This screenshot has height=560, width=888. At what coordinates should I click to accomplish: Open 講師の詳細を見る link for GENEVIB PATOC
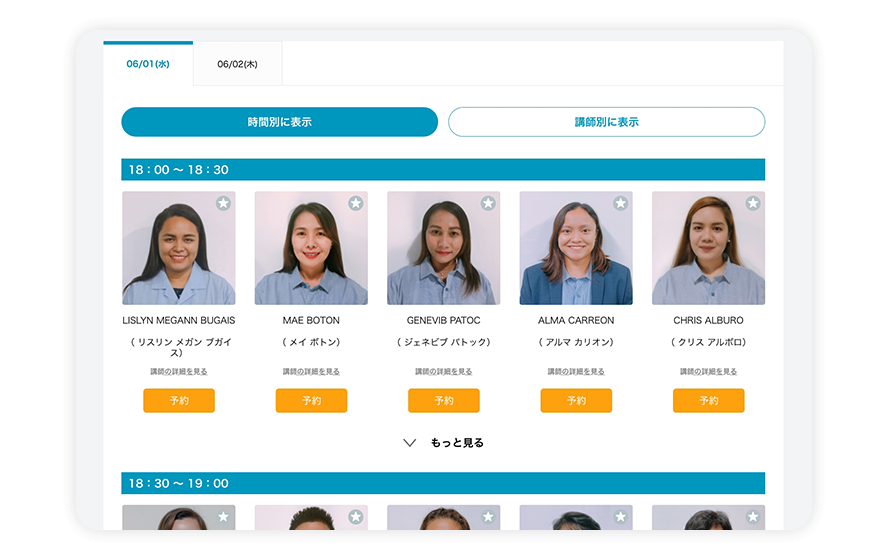[443, 372]
